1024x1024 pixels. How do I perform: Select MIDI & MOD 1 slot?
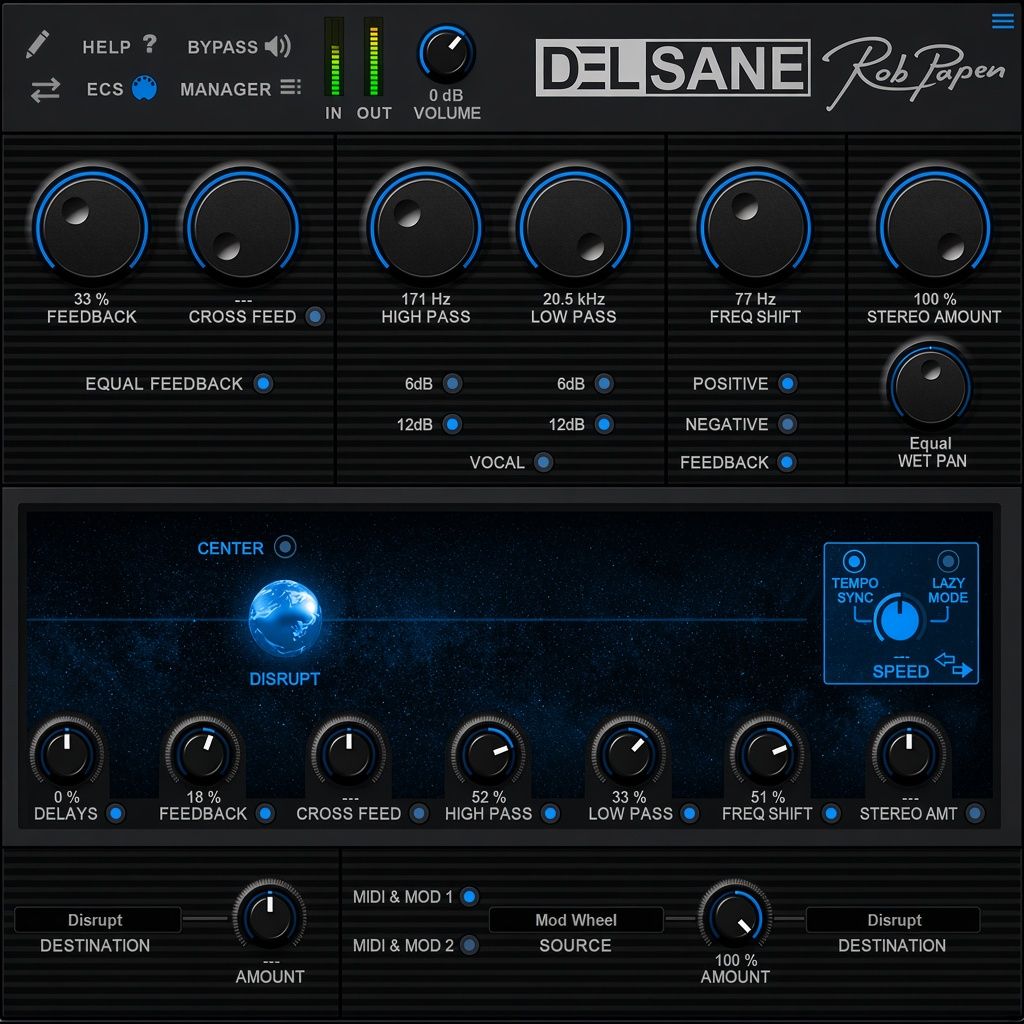click(x=469, y=897)
